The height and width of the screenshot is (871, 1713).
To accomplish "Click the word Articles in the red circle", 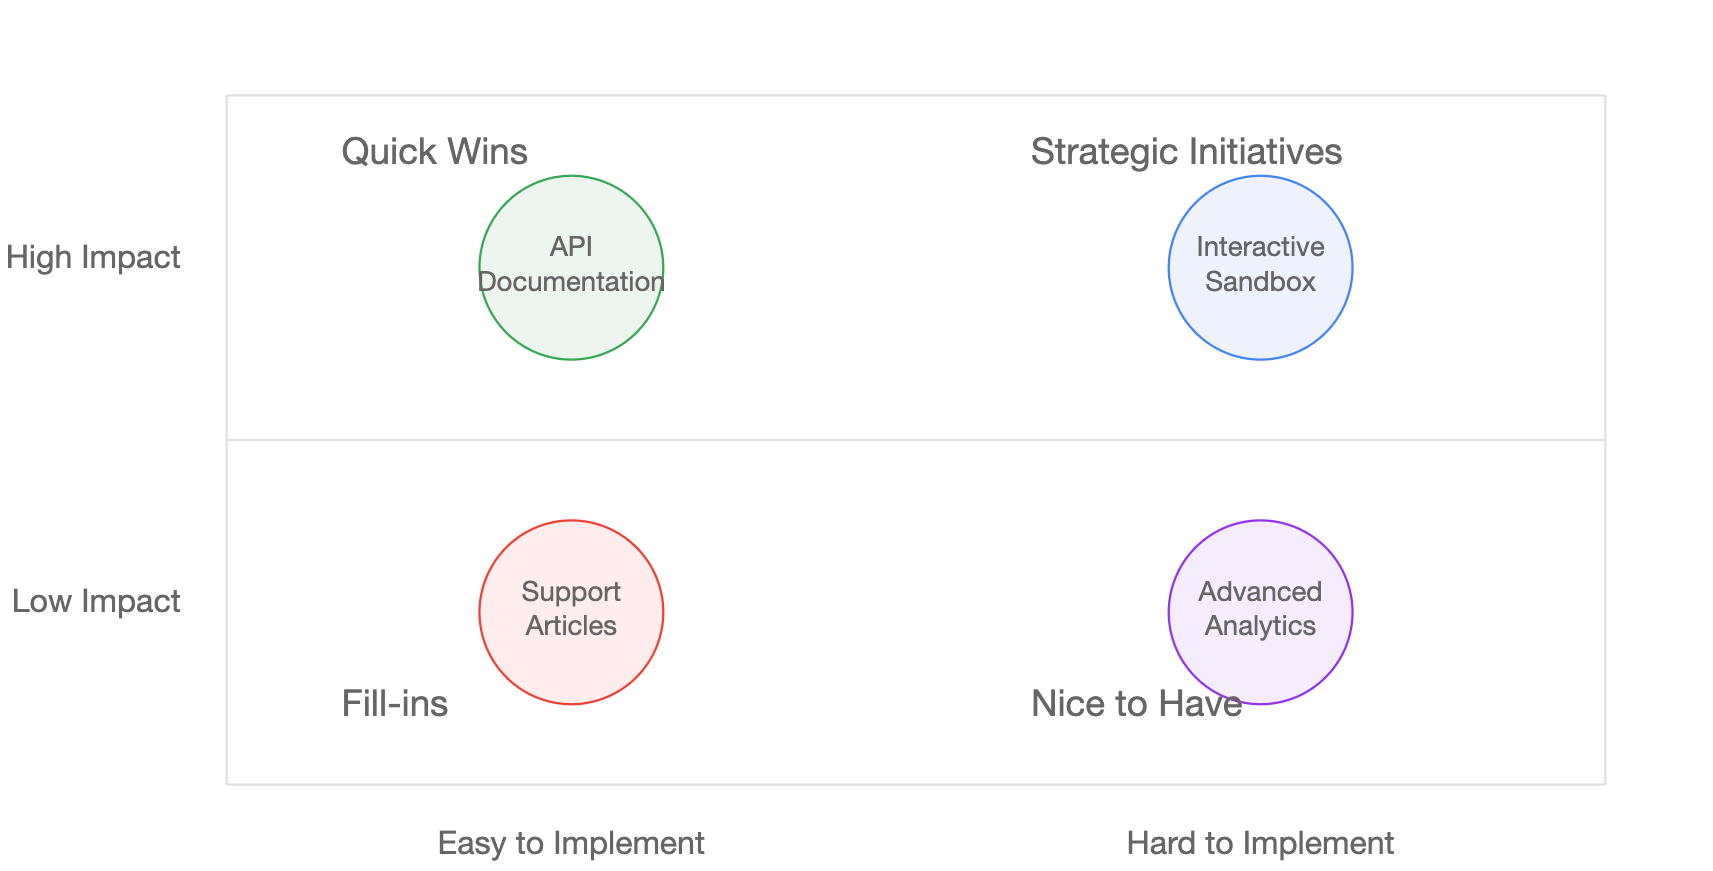I will tap(571, 626).
